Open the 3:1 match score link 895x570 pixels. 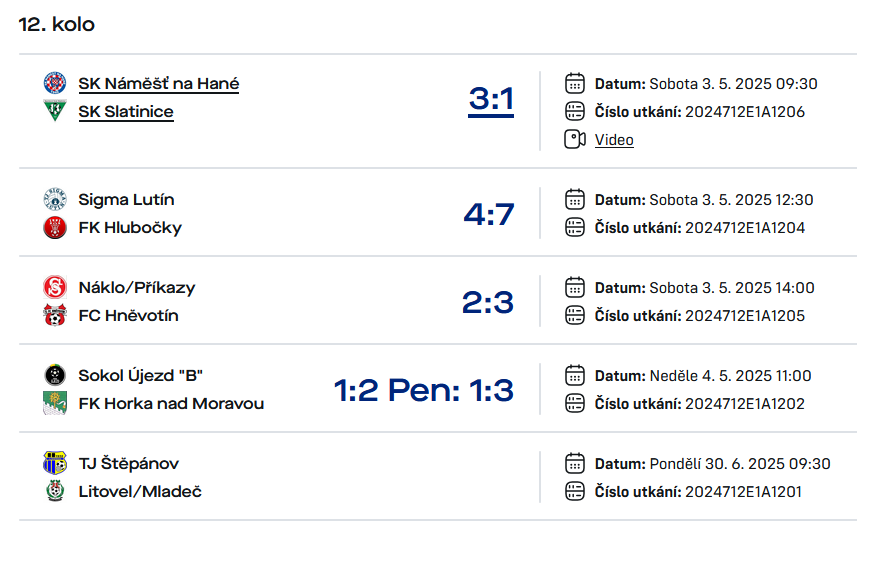pyautogui.click(x=491, y=100)
